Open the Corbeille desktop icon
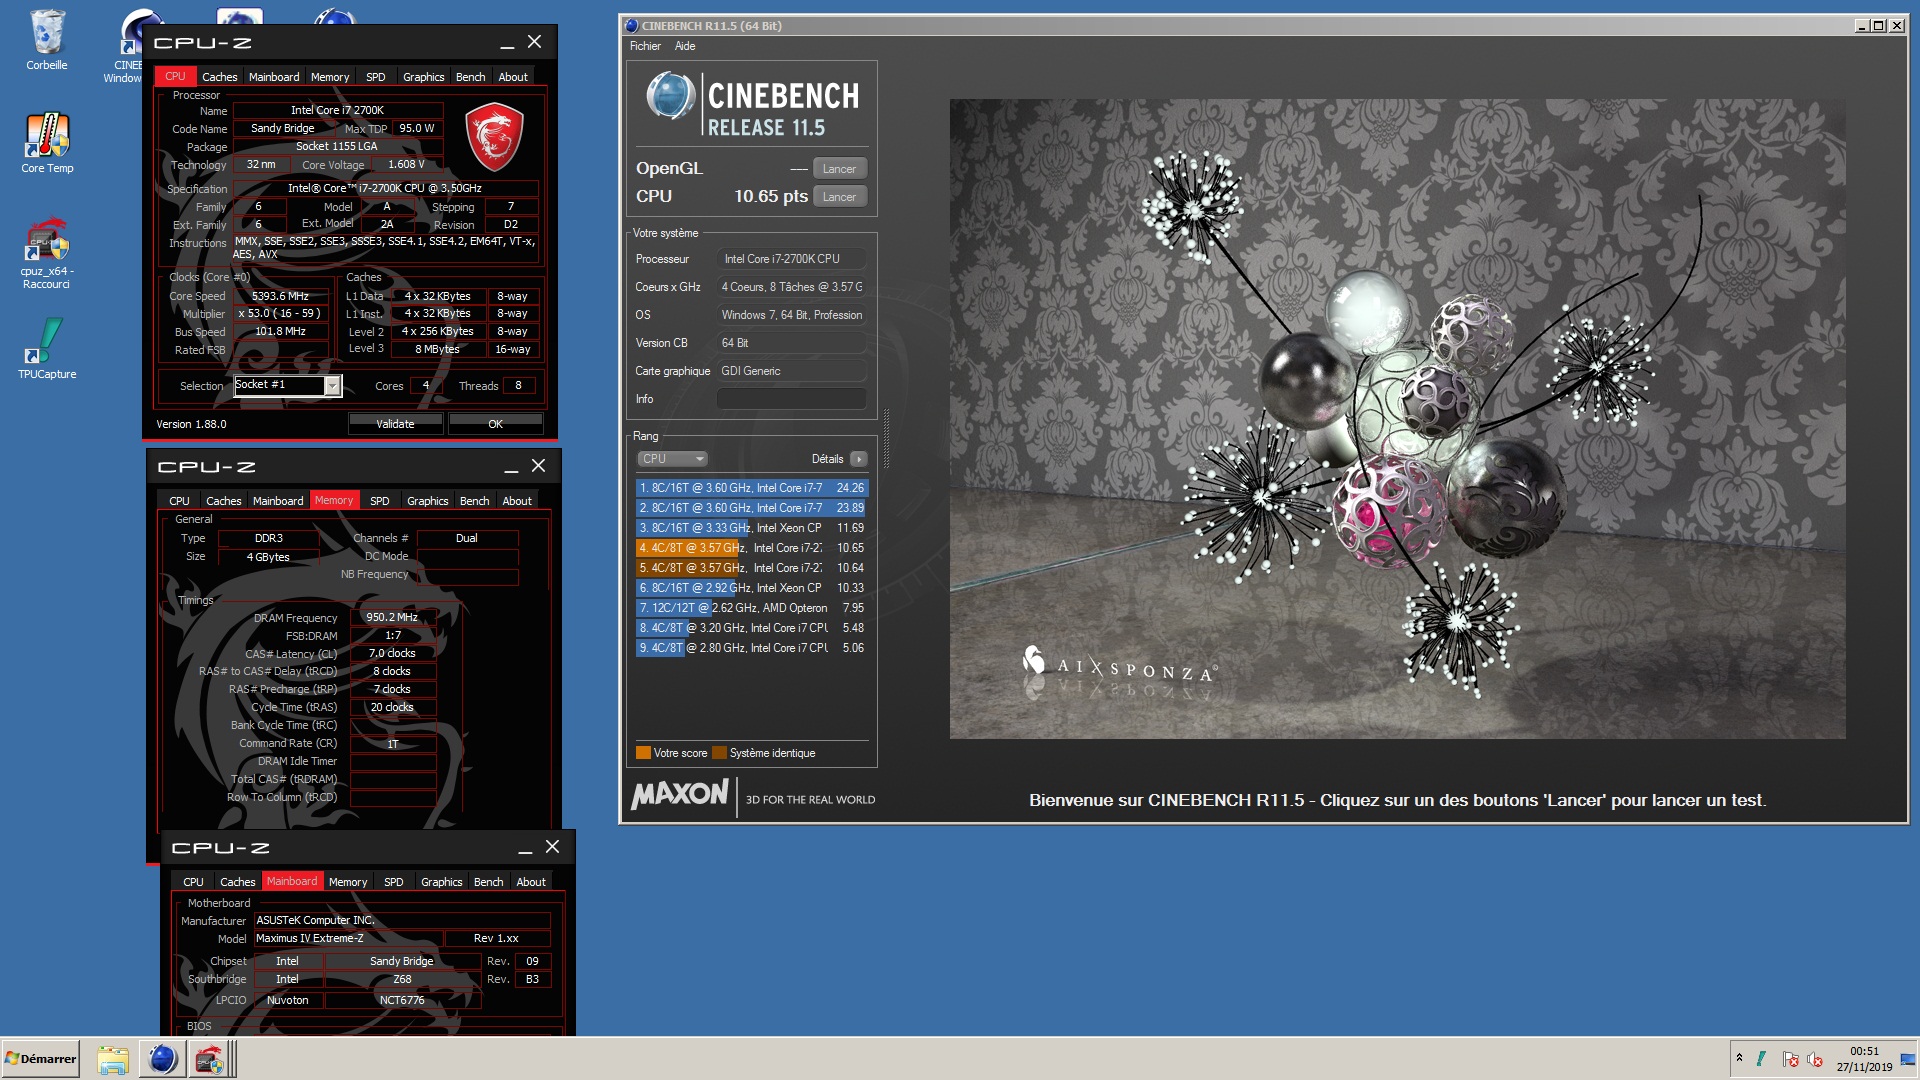Image resolution: width=1920 pixels, height=1080 pixels. point(47,40)
